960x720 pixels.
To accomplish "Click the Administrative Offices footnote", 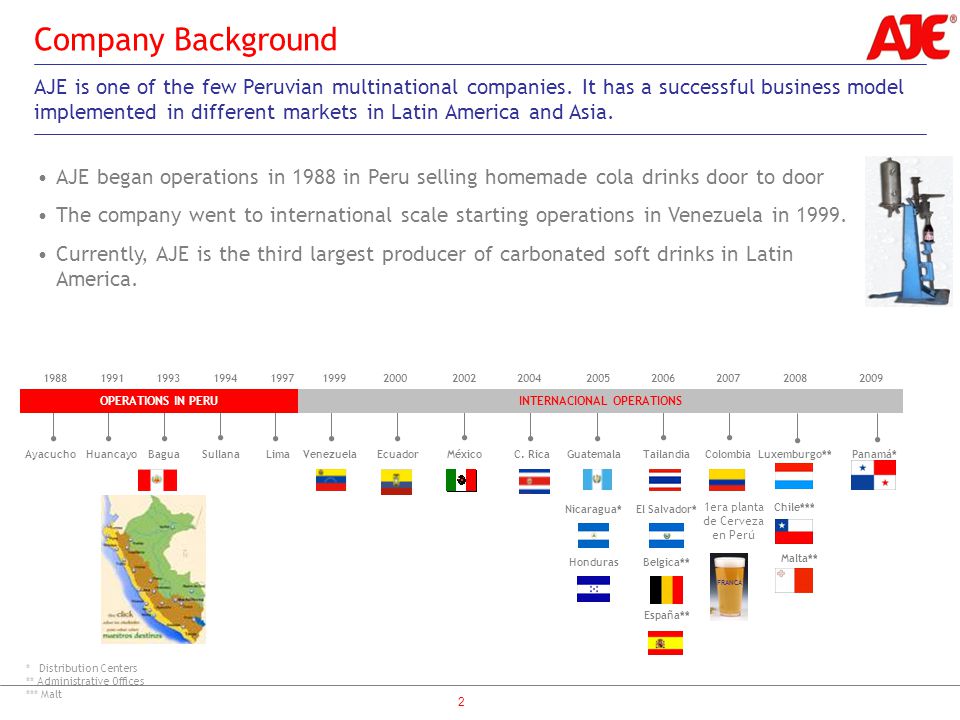I will (91, 681).
